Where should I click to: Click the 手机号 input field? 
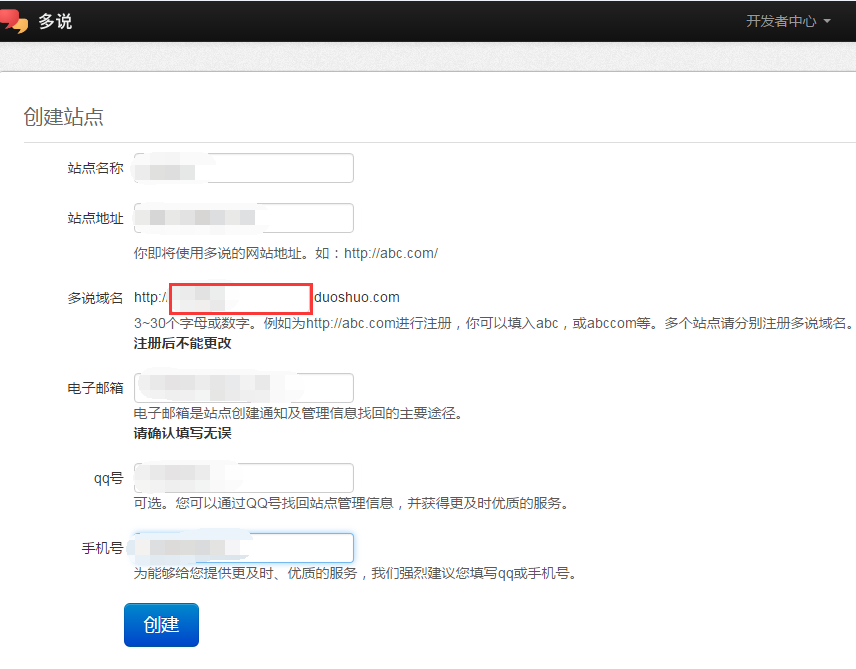tap(243, 548)
